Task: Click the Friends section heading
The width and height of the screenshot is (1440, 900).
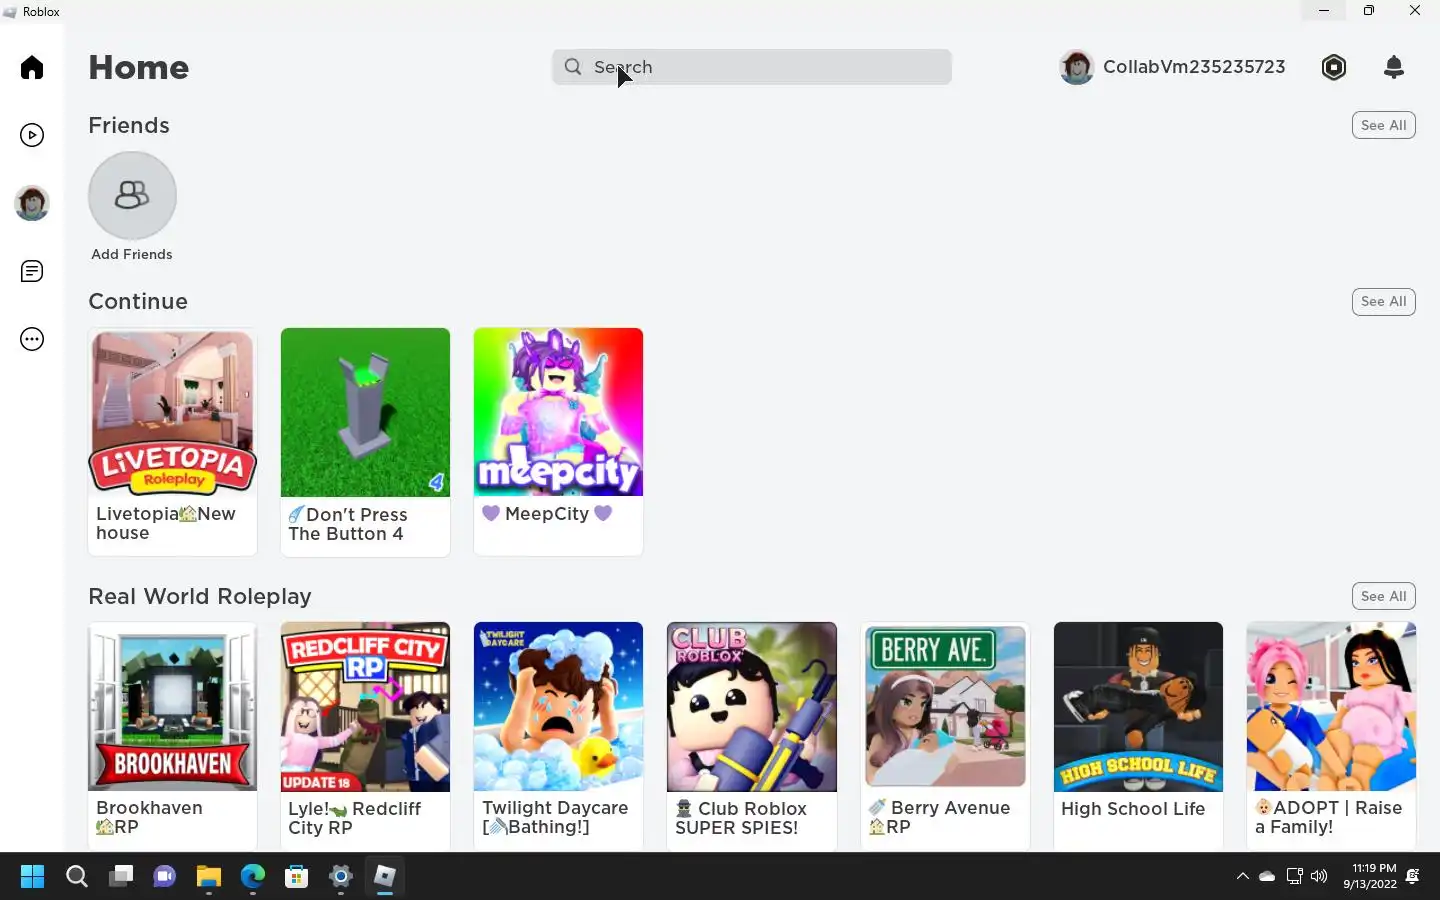Action: point(129,125)
